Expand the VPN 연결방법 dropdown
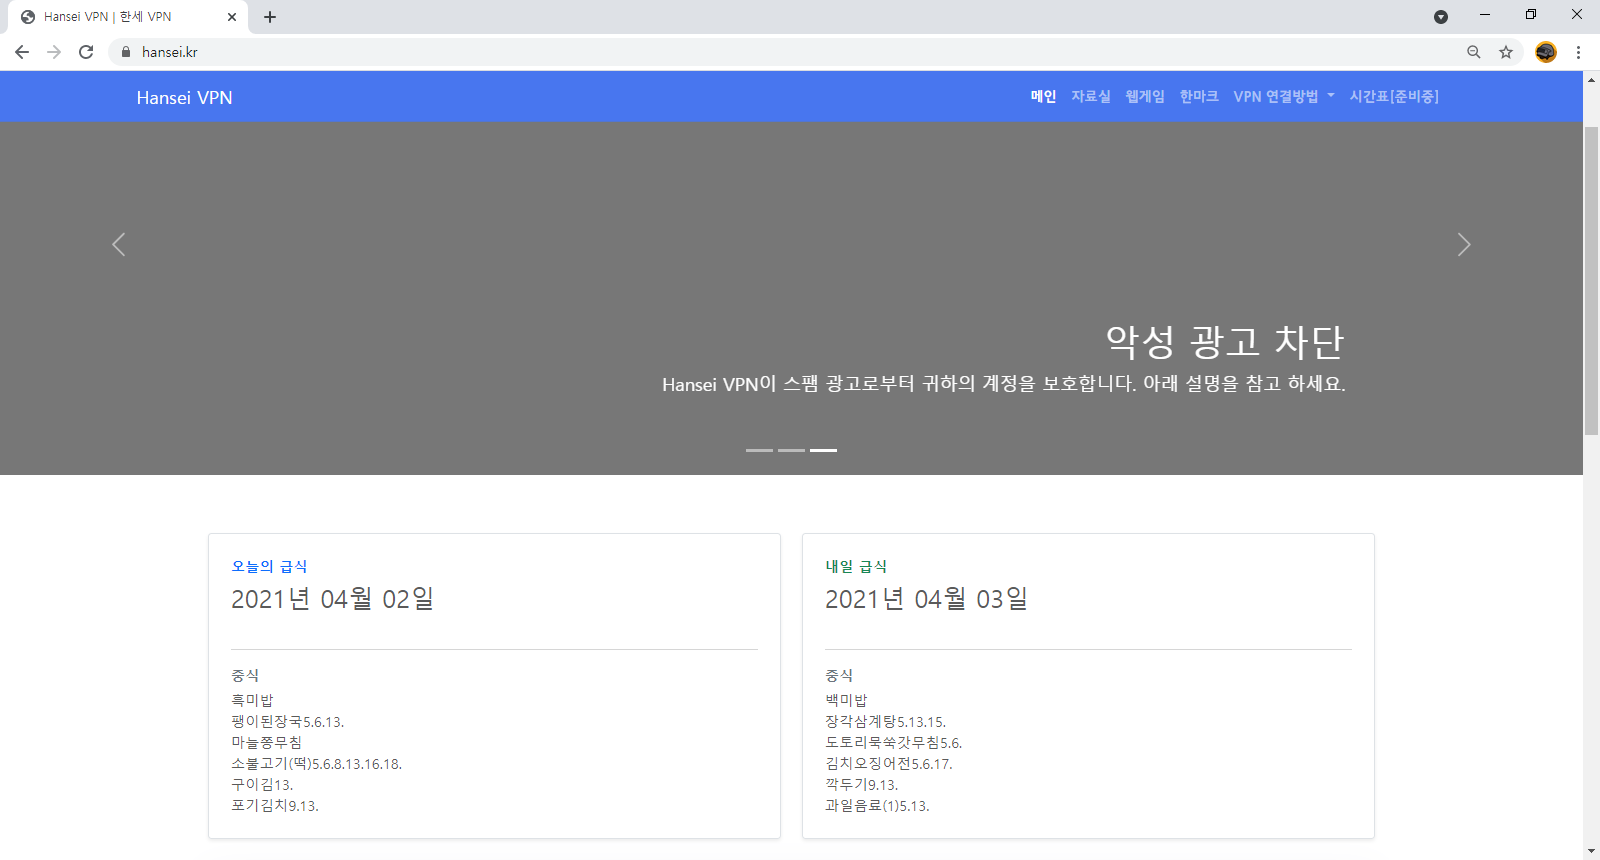The image size is (1600, 860). (x=1283, y=97)
